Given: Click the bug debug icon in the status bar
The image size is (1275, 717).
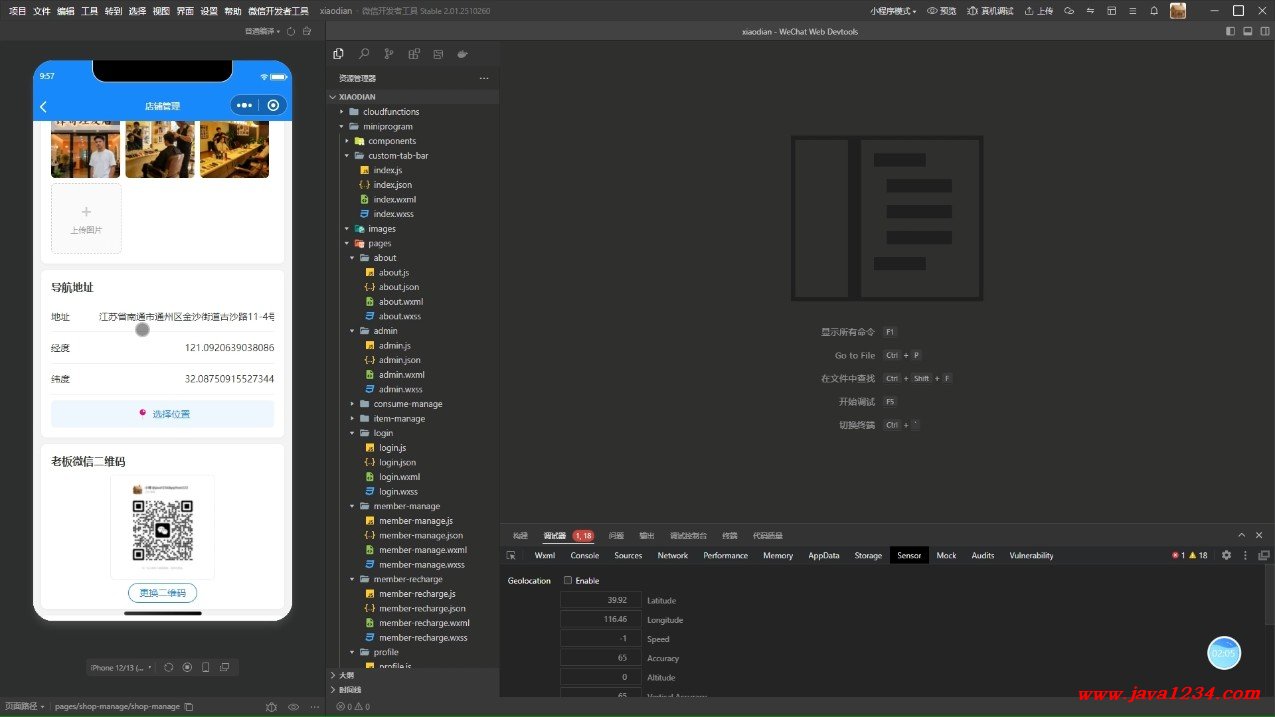Looking at the screenshot, I should coord(271,706).
